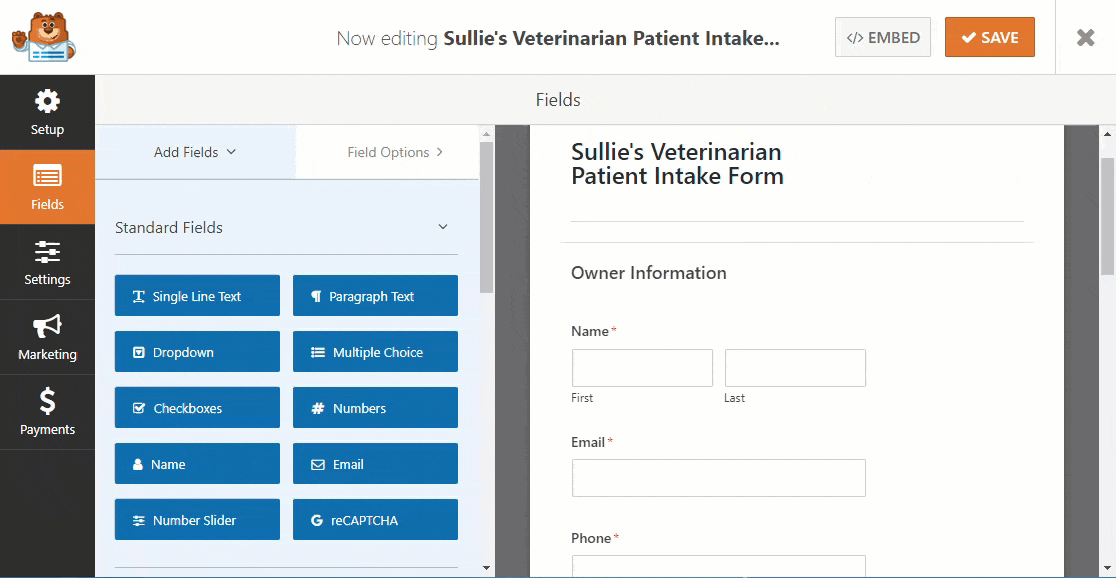Open the Settings sliders panel
This screenshot has width=1116, height=578.
pyautogui.click(x=47, y=262)
